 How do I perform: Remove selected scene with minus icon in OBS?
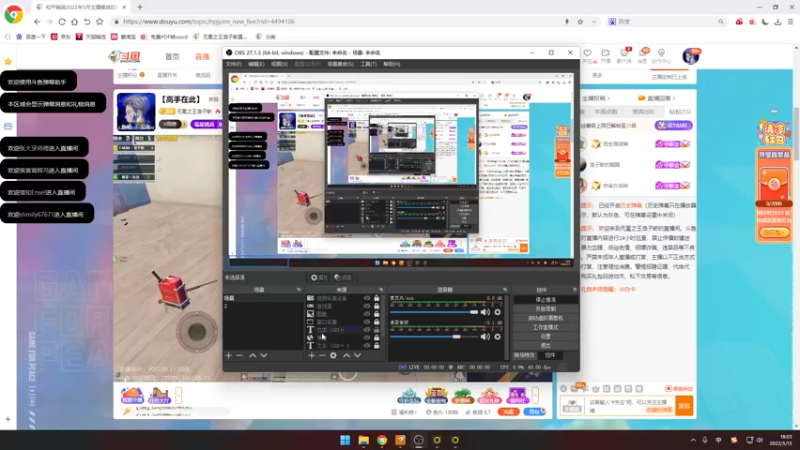(x=239, y=355)
